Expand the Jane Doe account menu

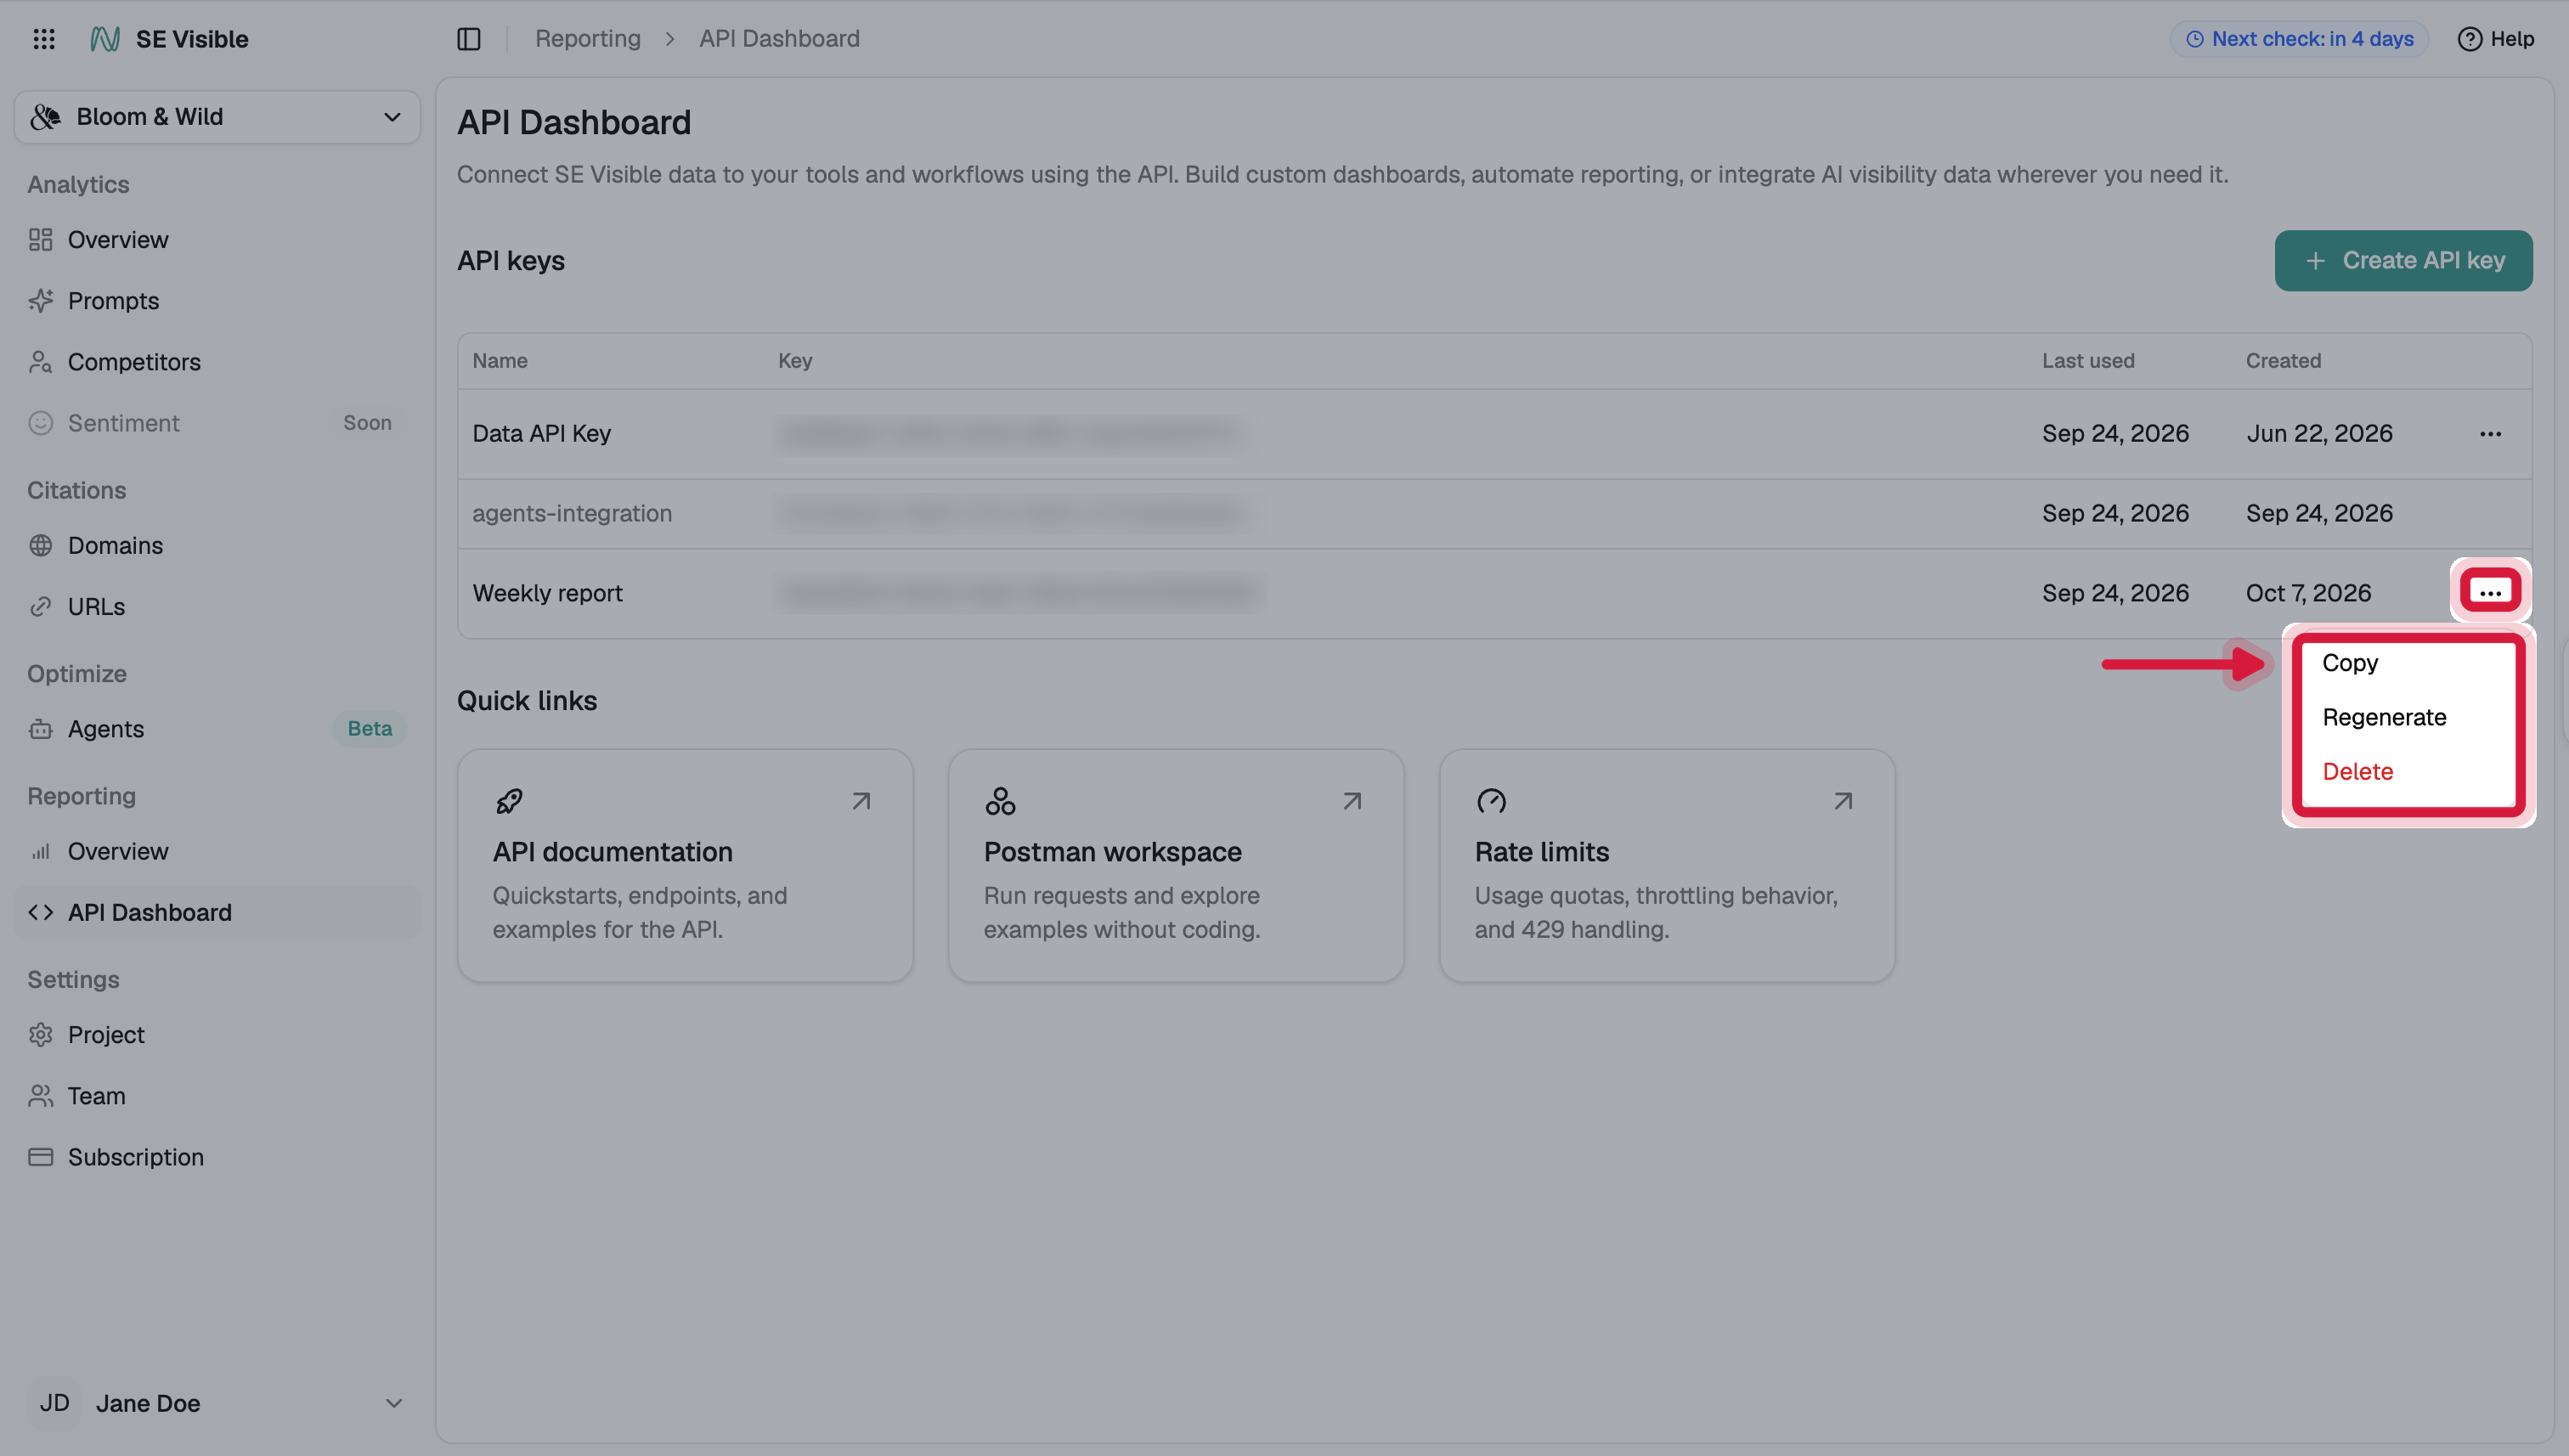[217, 1403]
